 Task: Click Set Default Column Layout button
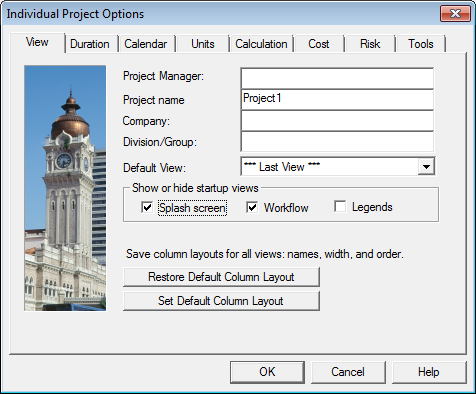[221, 301]
